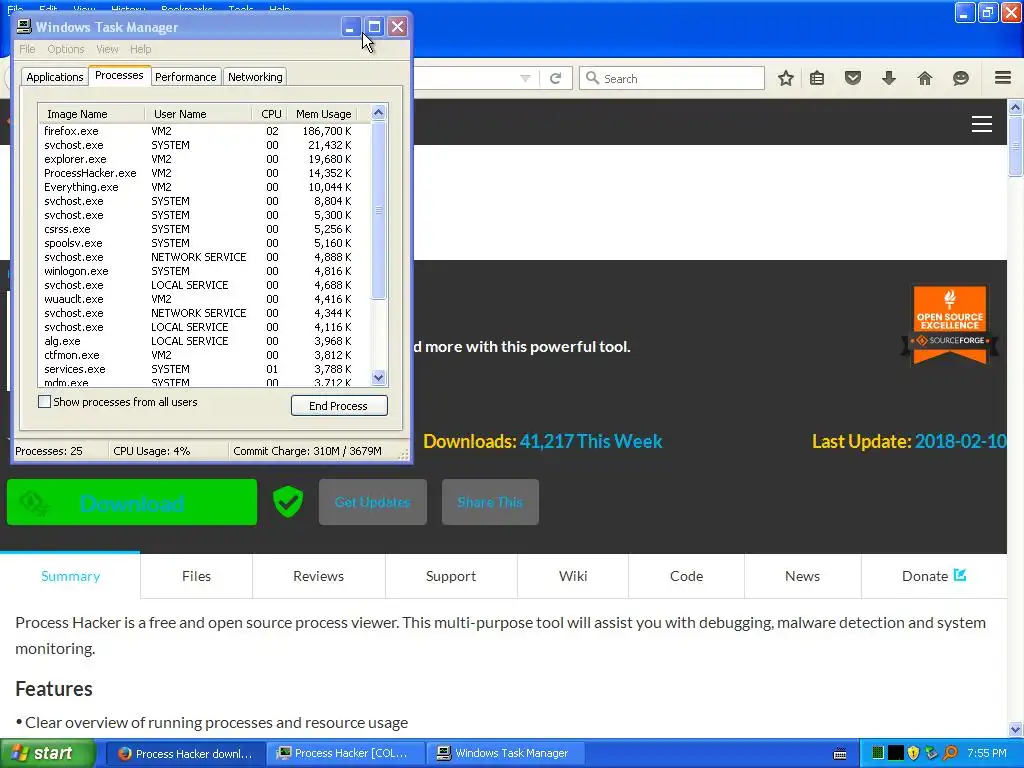This screenshot has width=1024, height=768.
Task: Open Task Manager View menu
Action: (x=108, y=49)
